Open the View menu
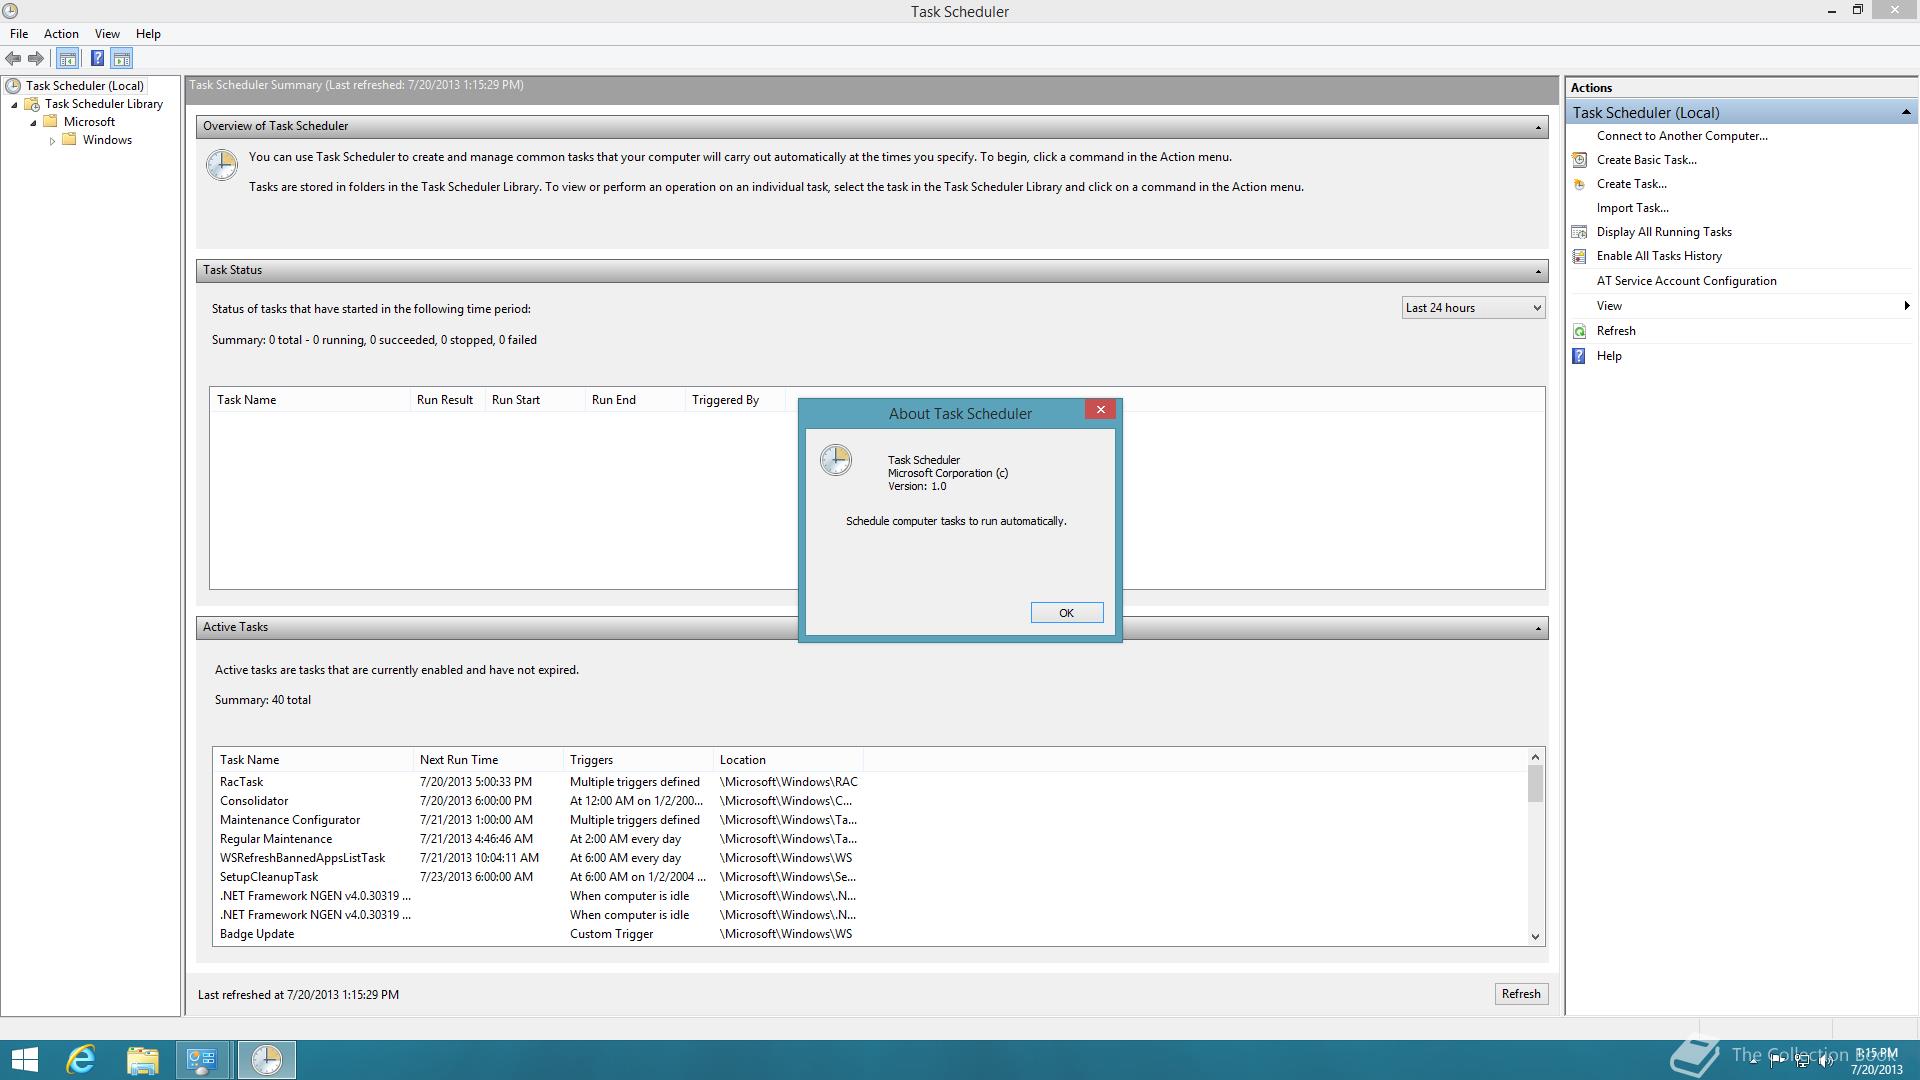 pyautogui.click(x=107, y=34)
